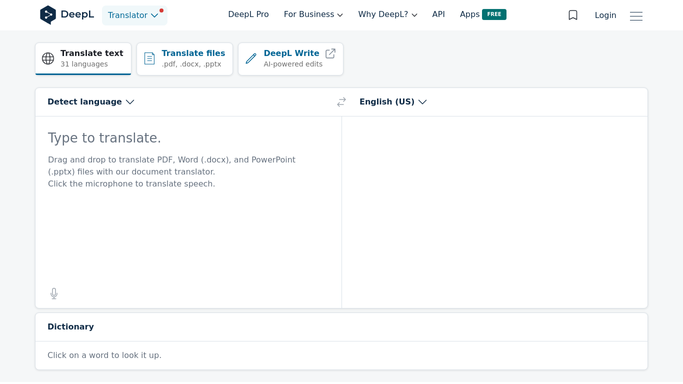Swap source and target languages
Viewport: 683px width, 384px height.
pos(341,102)
